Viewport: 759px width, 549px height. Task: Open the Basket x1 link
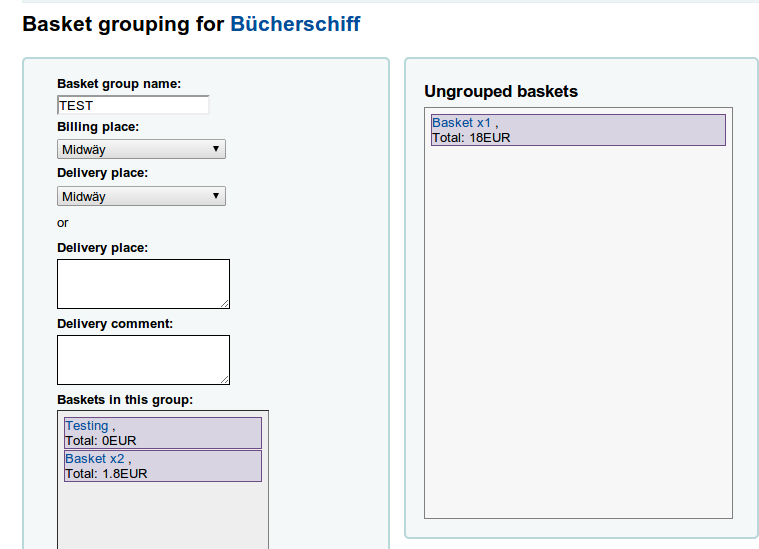[461, 122]
